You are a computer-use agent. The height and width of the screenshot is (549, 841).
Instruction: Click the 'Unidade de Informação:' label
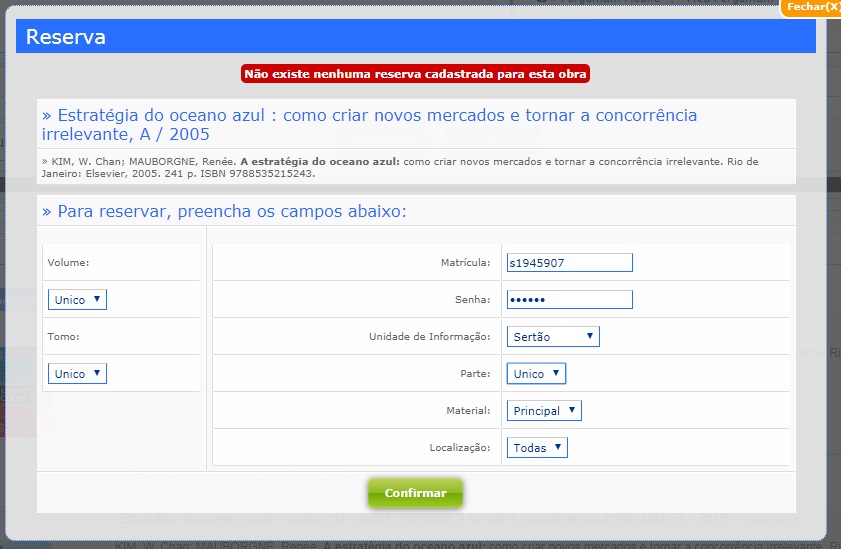(x=430, y=337)
